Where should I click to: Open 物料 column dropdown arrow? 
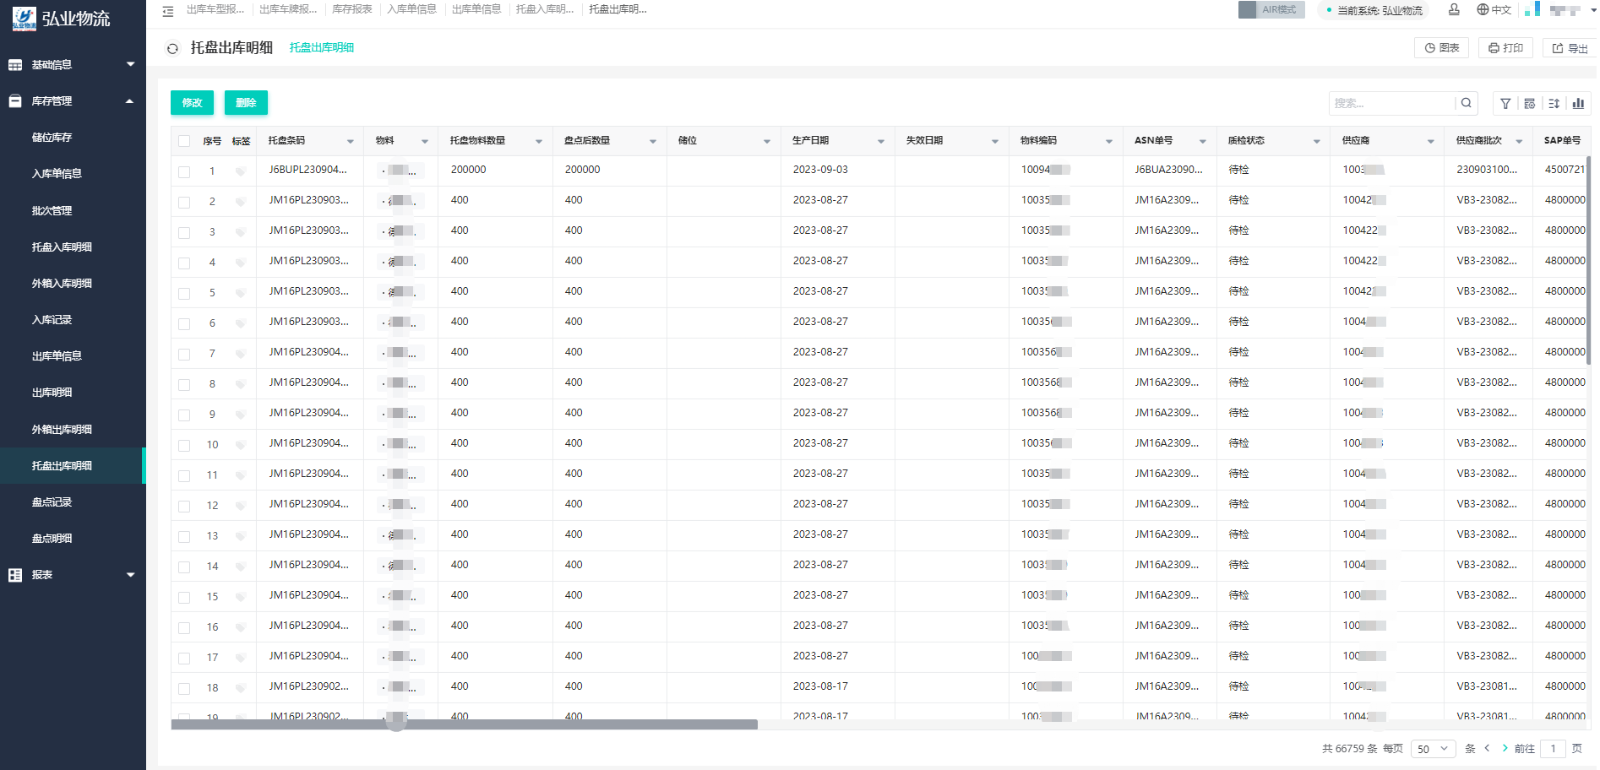(x=424, y=141)
